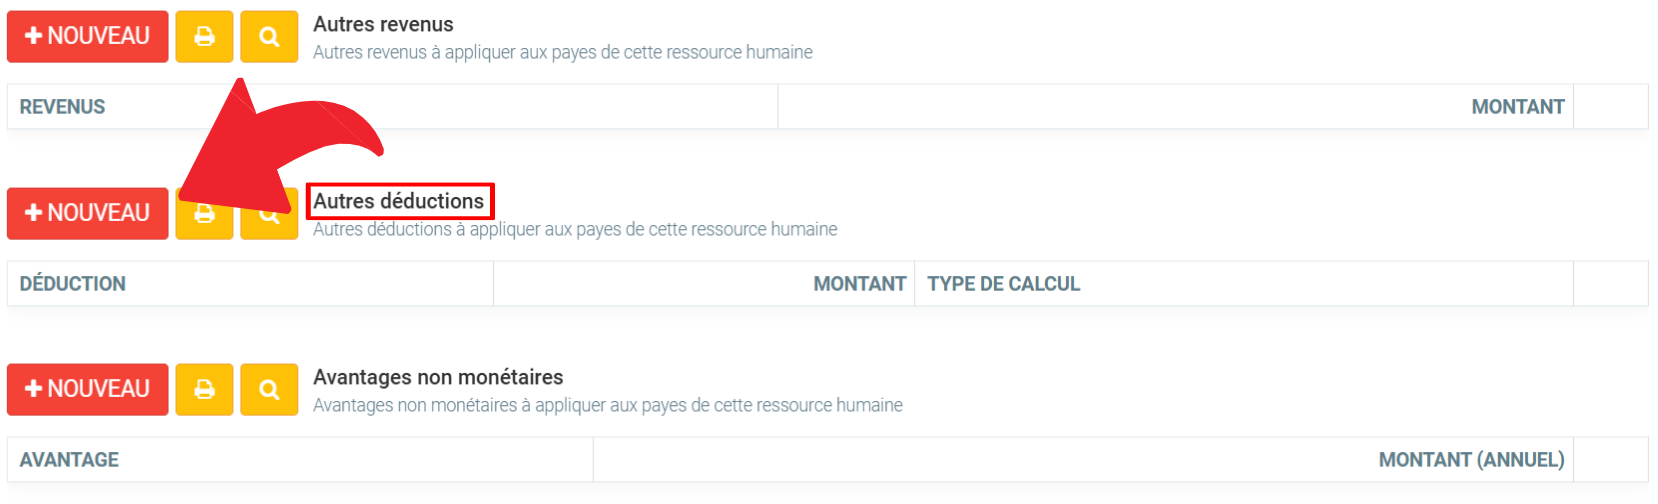The image size is (1658, 504).
Task: Click the Autres revenus section title
Action: 383,24
